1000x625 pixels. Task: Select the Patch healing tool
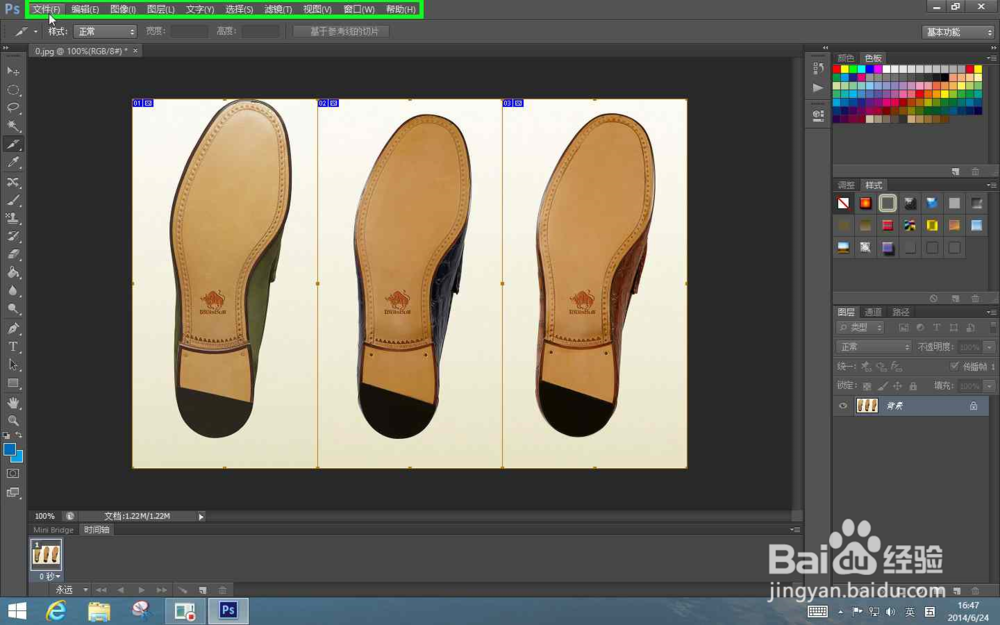point(13,182)
